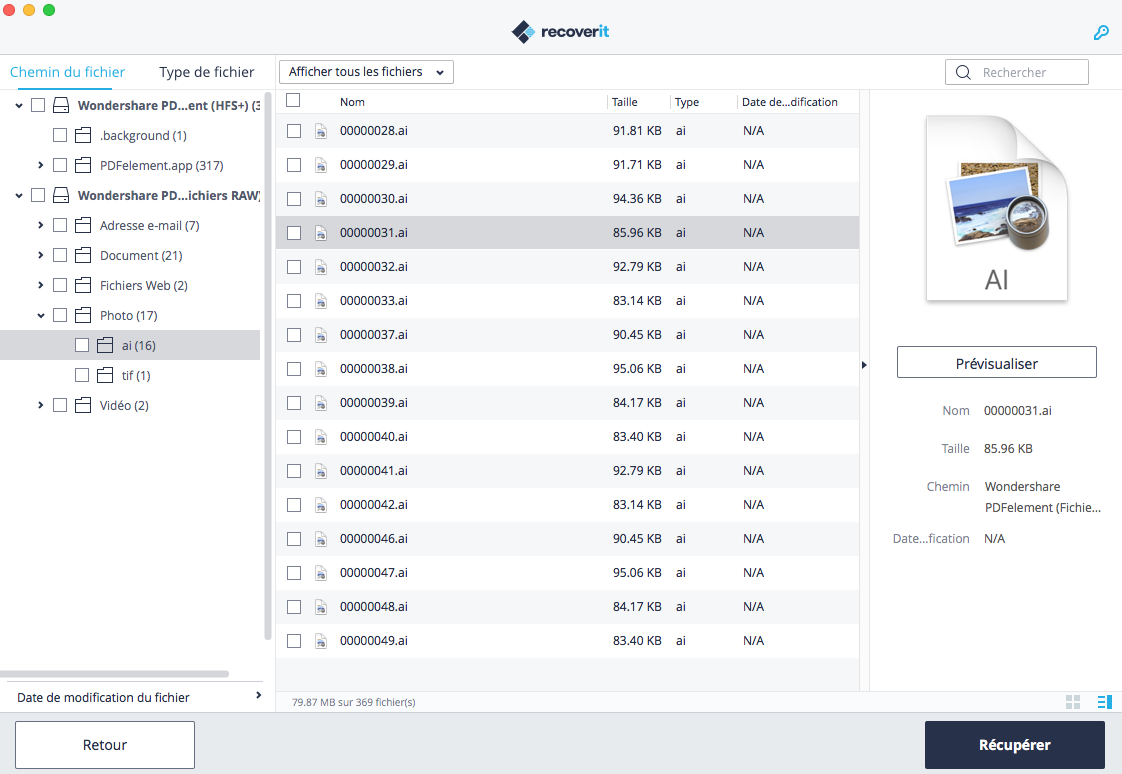Switch to Type de fichier tab
The image size is (1122, 774).
(207, 72)
